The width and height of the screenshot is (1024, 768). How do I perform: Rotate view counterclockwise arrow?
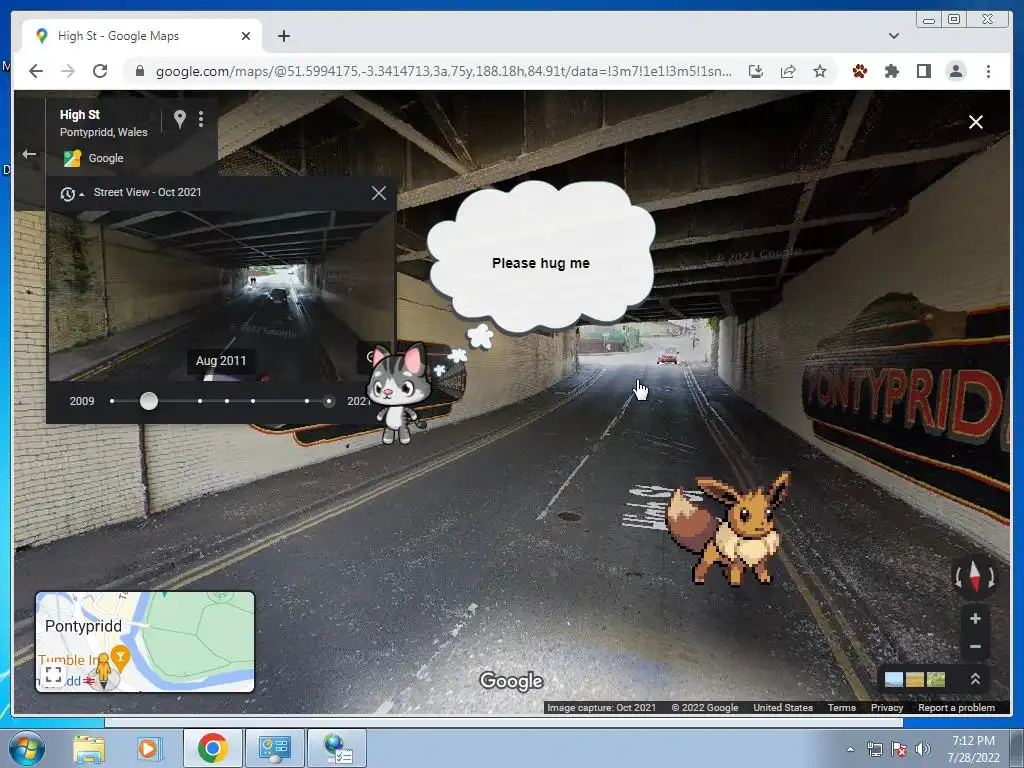pos(959,577)
